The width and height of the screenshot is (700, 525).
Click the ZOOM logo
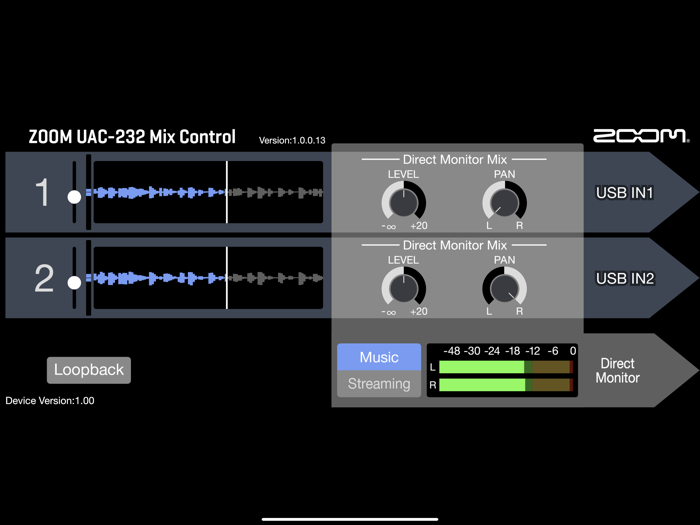[x=641, y=136]
